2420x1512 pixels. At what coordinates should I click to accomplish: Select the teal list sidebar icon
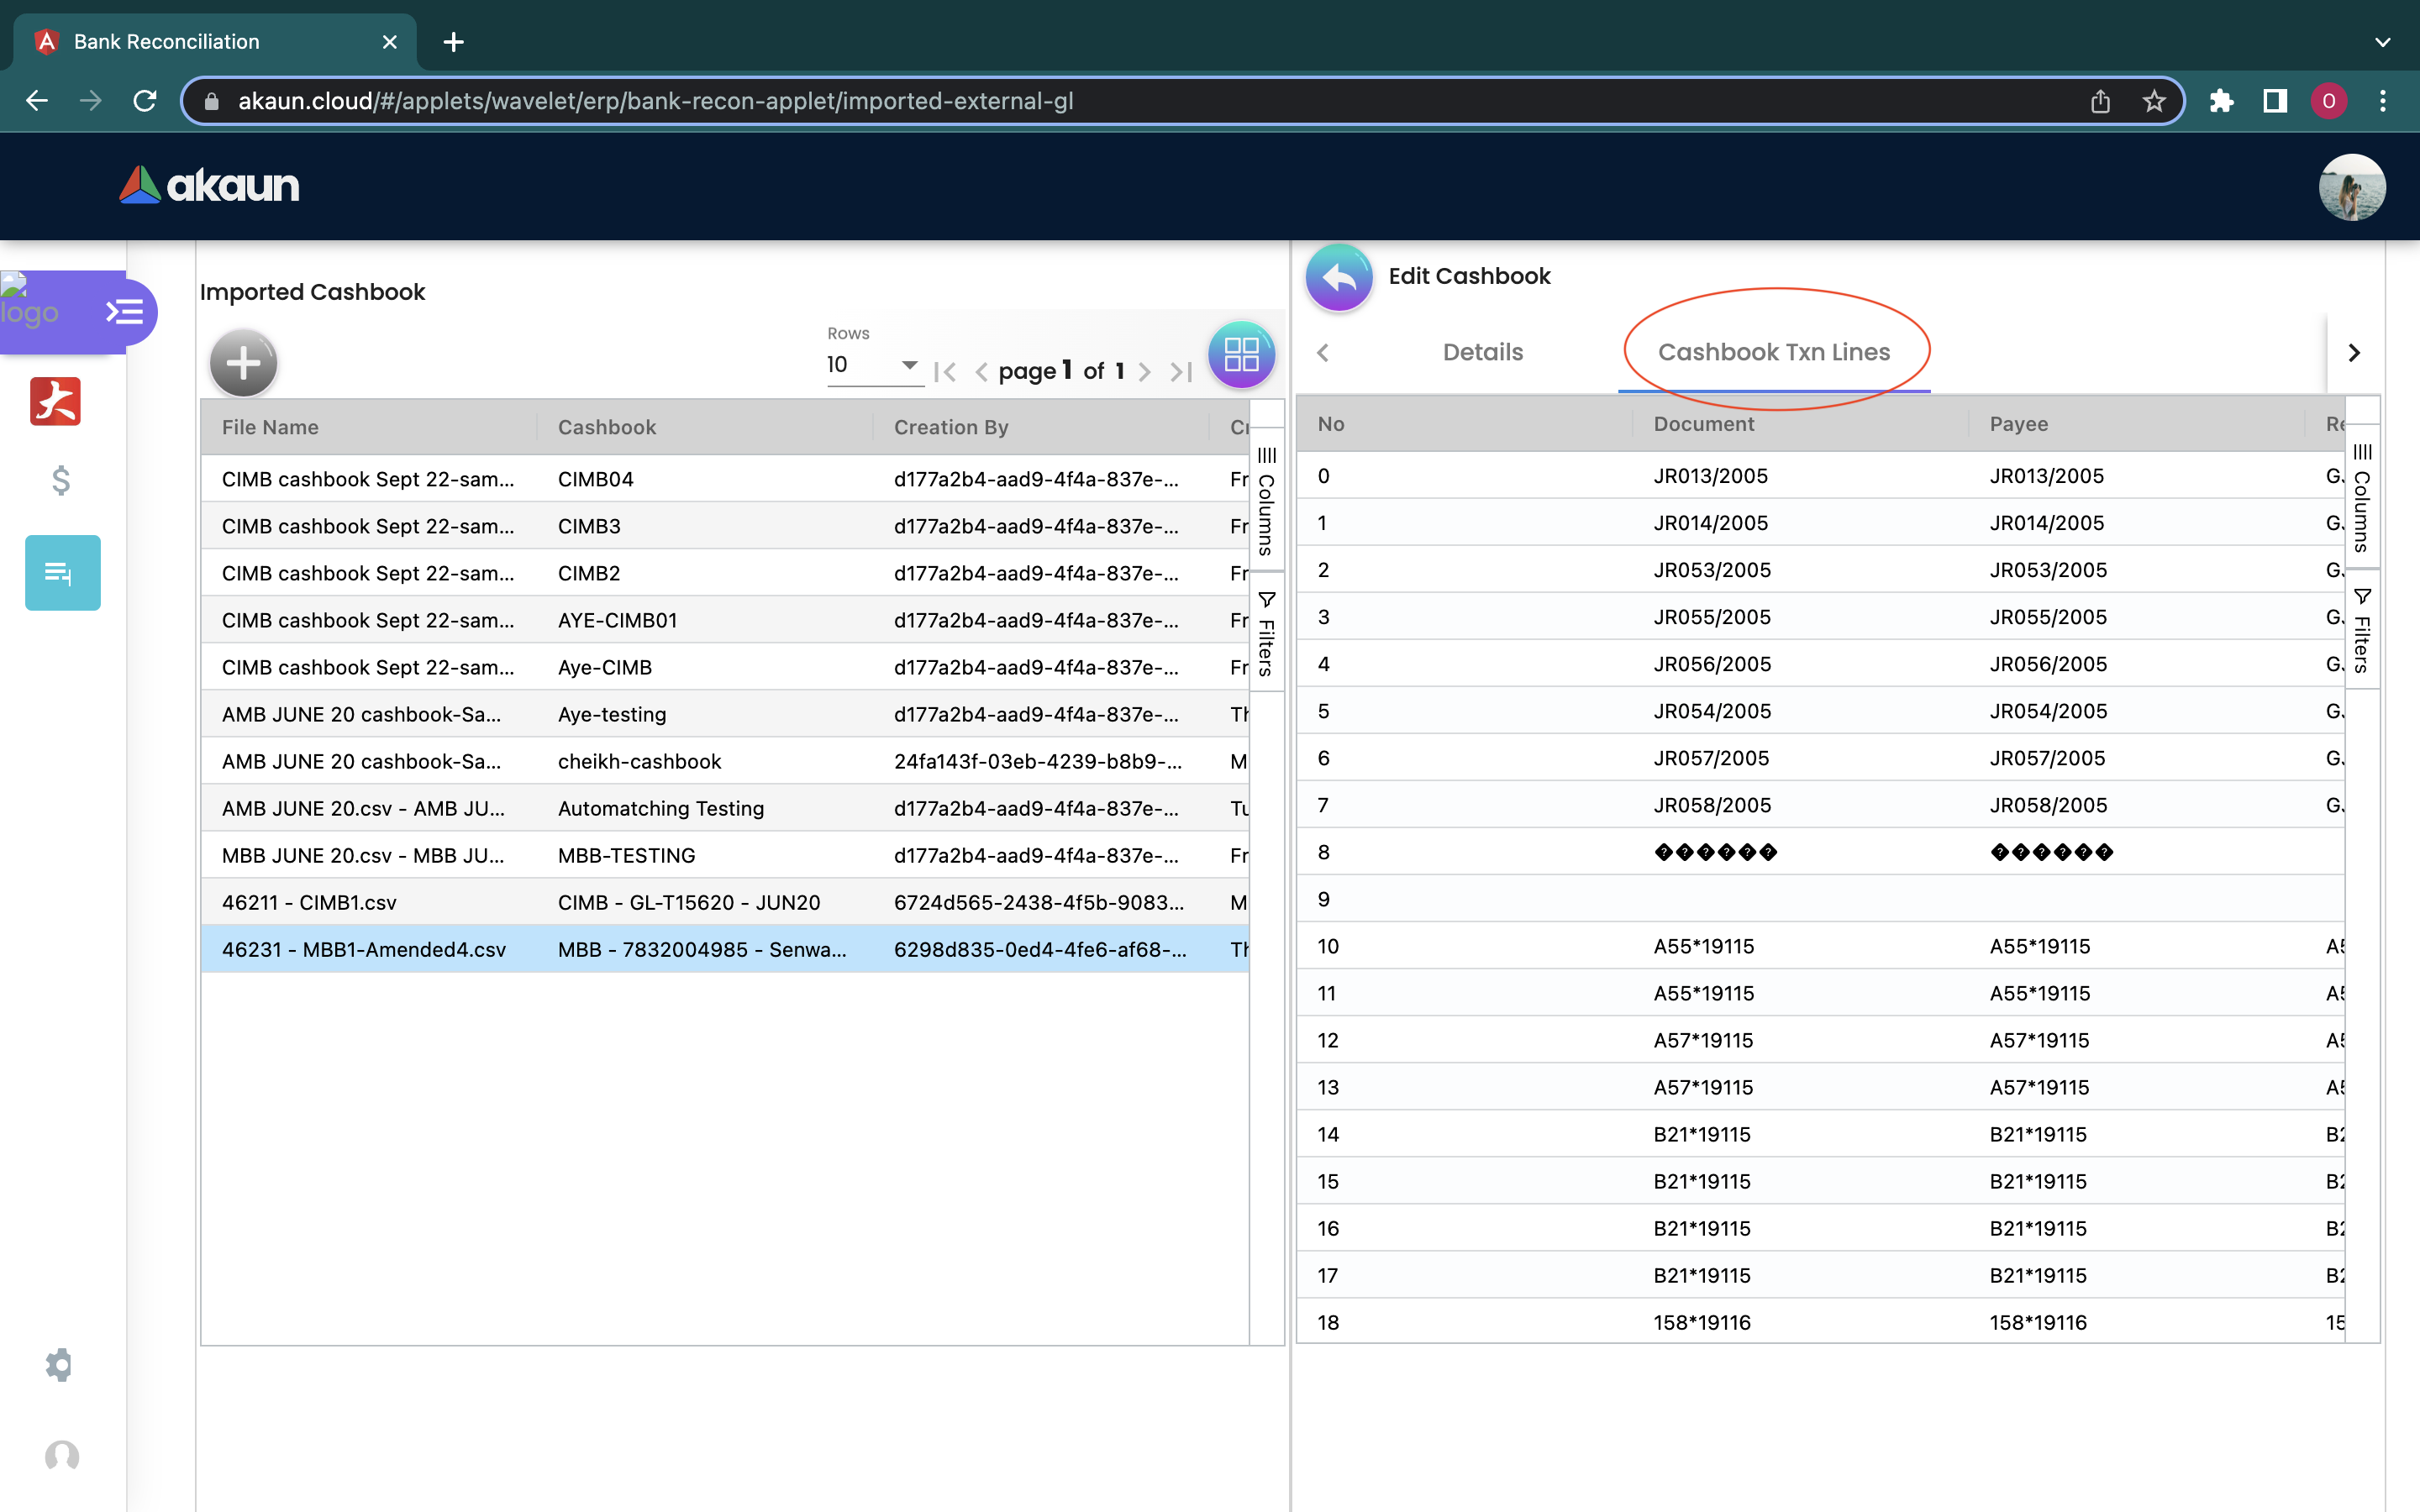coord(62,573)
